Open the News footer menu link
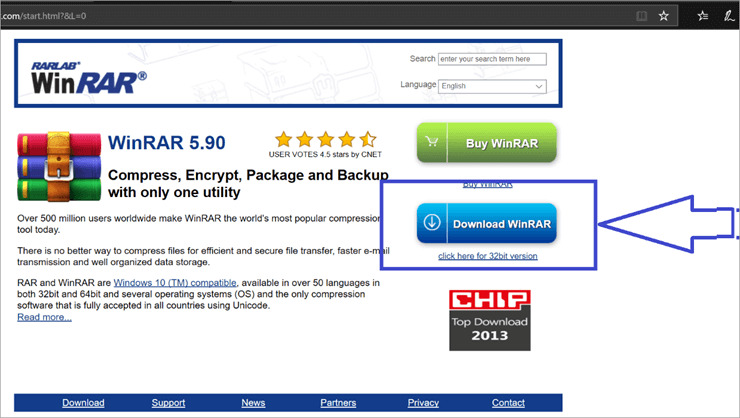This screenshot has width=740, height=418. tap(253, 402)
